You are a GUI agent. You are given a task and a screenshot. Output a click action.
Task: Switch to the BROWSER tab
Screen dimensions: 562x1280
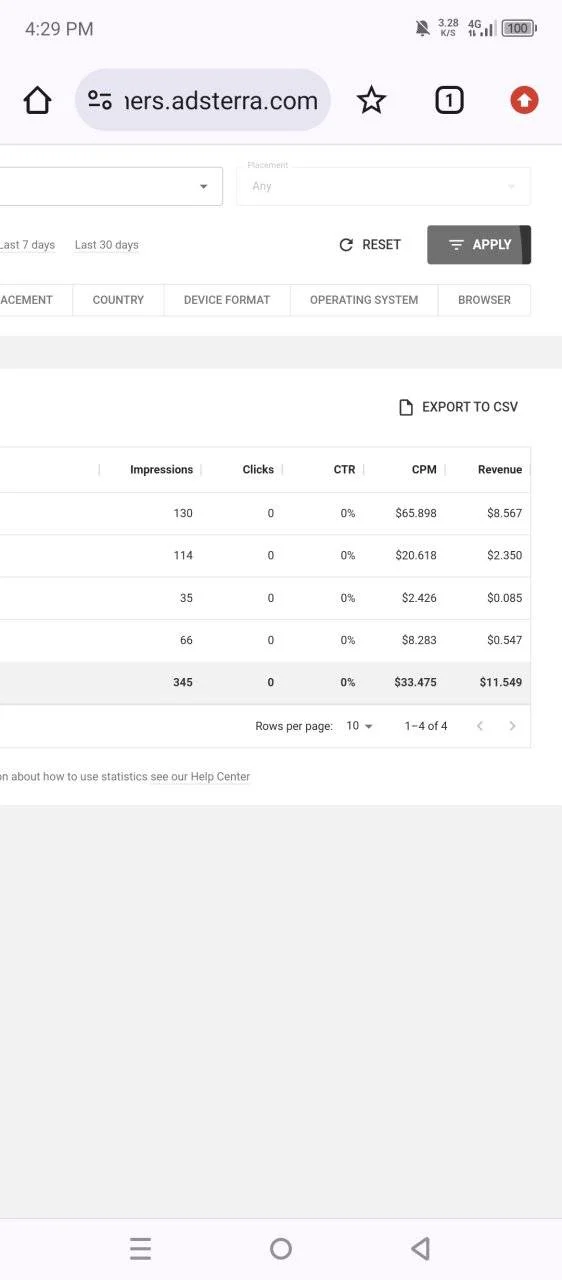point(484,300)
